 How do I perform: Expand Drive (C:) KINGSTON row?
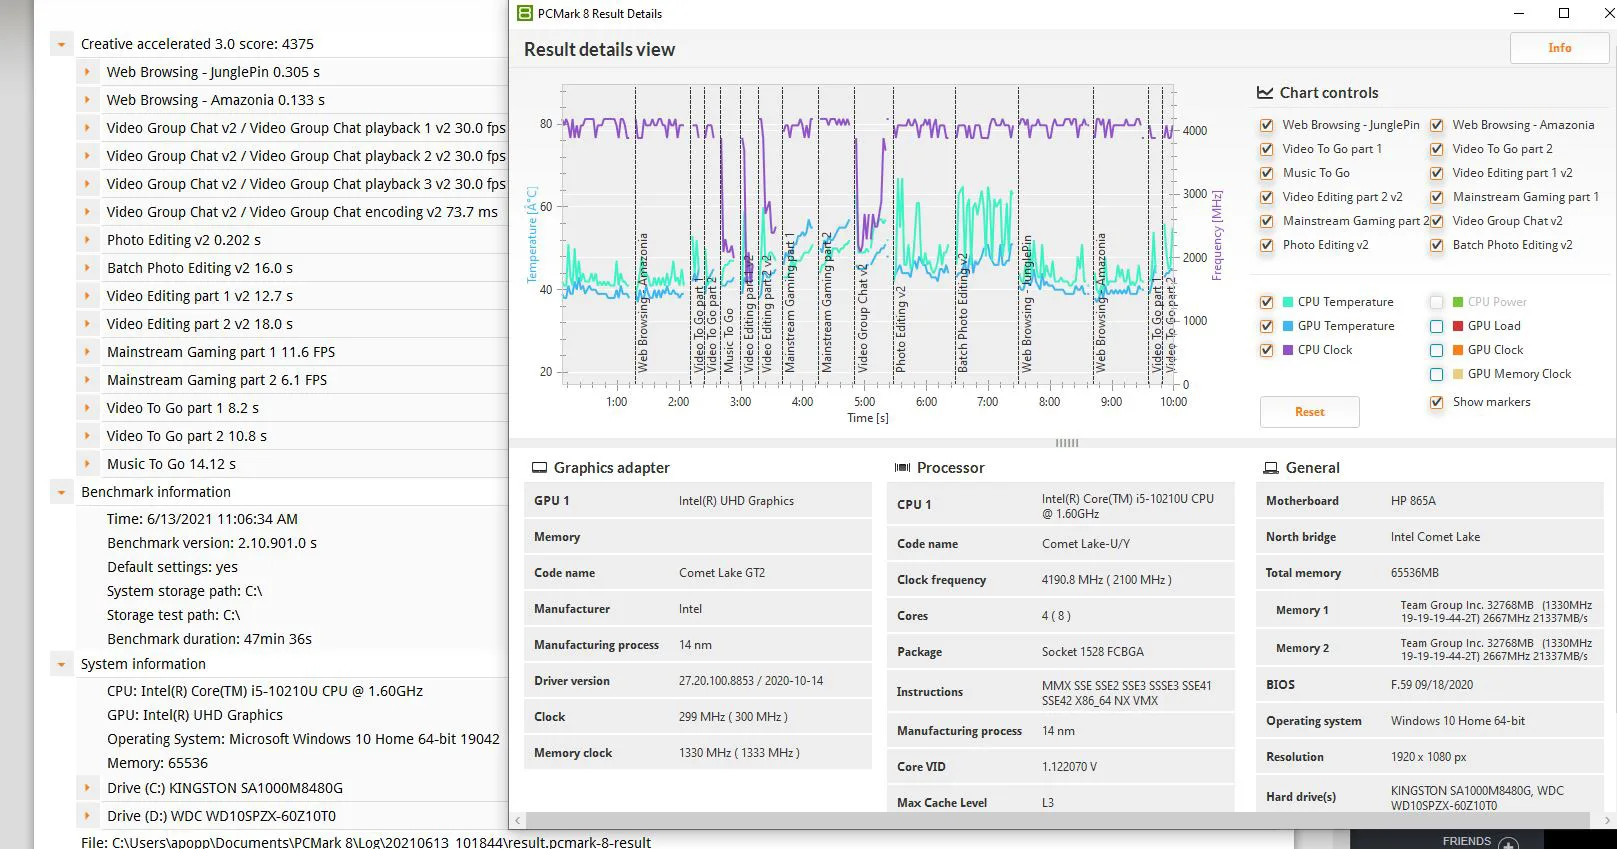point(88,788)
